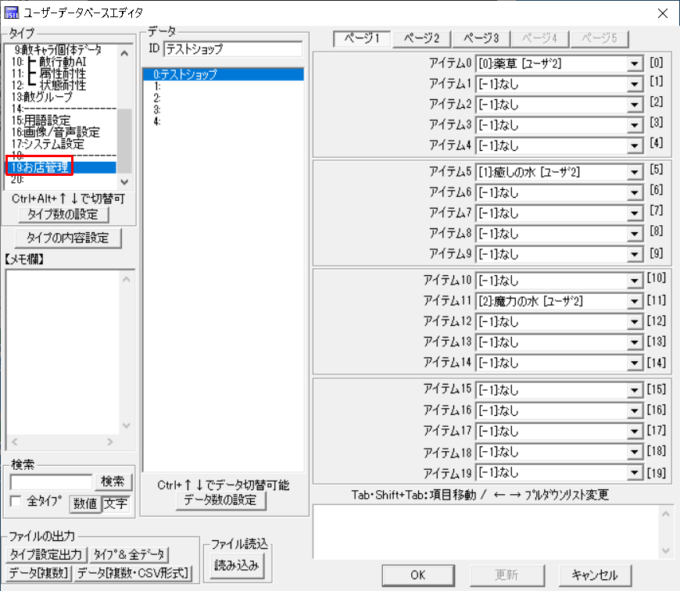Open the アイテム0 dropdown showing 薬草
This screenshot has width=680, height=591.
635,64
